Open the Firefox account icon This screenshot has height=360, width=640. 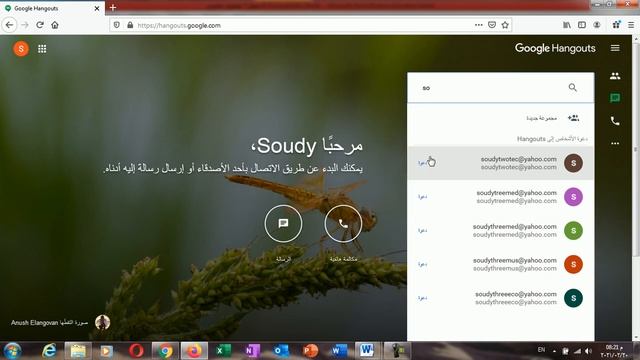click(597, 25)
